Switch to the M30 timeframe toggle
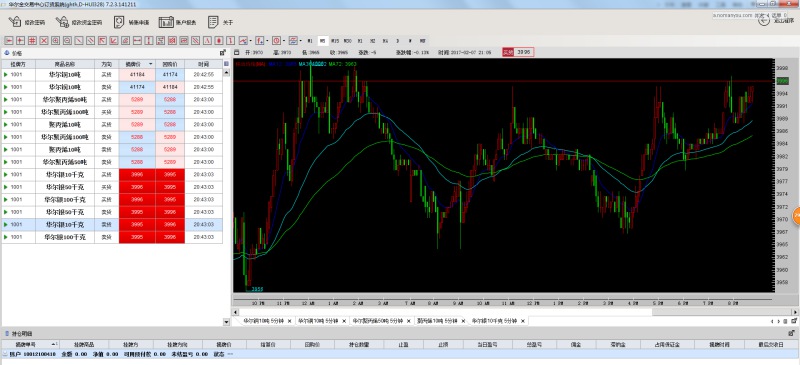 (347, 40)
